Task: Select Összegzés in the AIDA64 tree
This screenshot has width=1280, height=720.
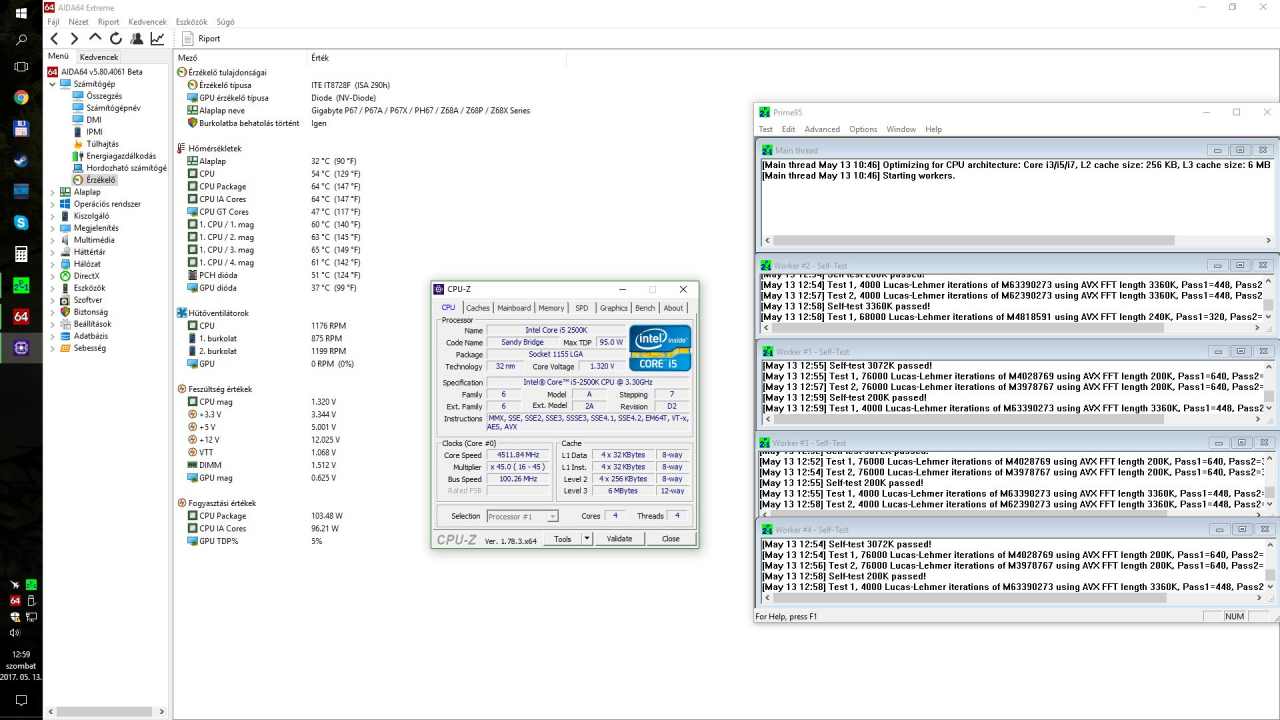Action: (x=103, y=96)
